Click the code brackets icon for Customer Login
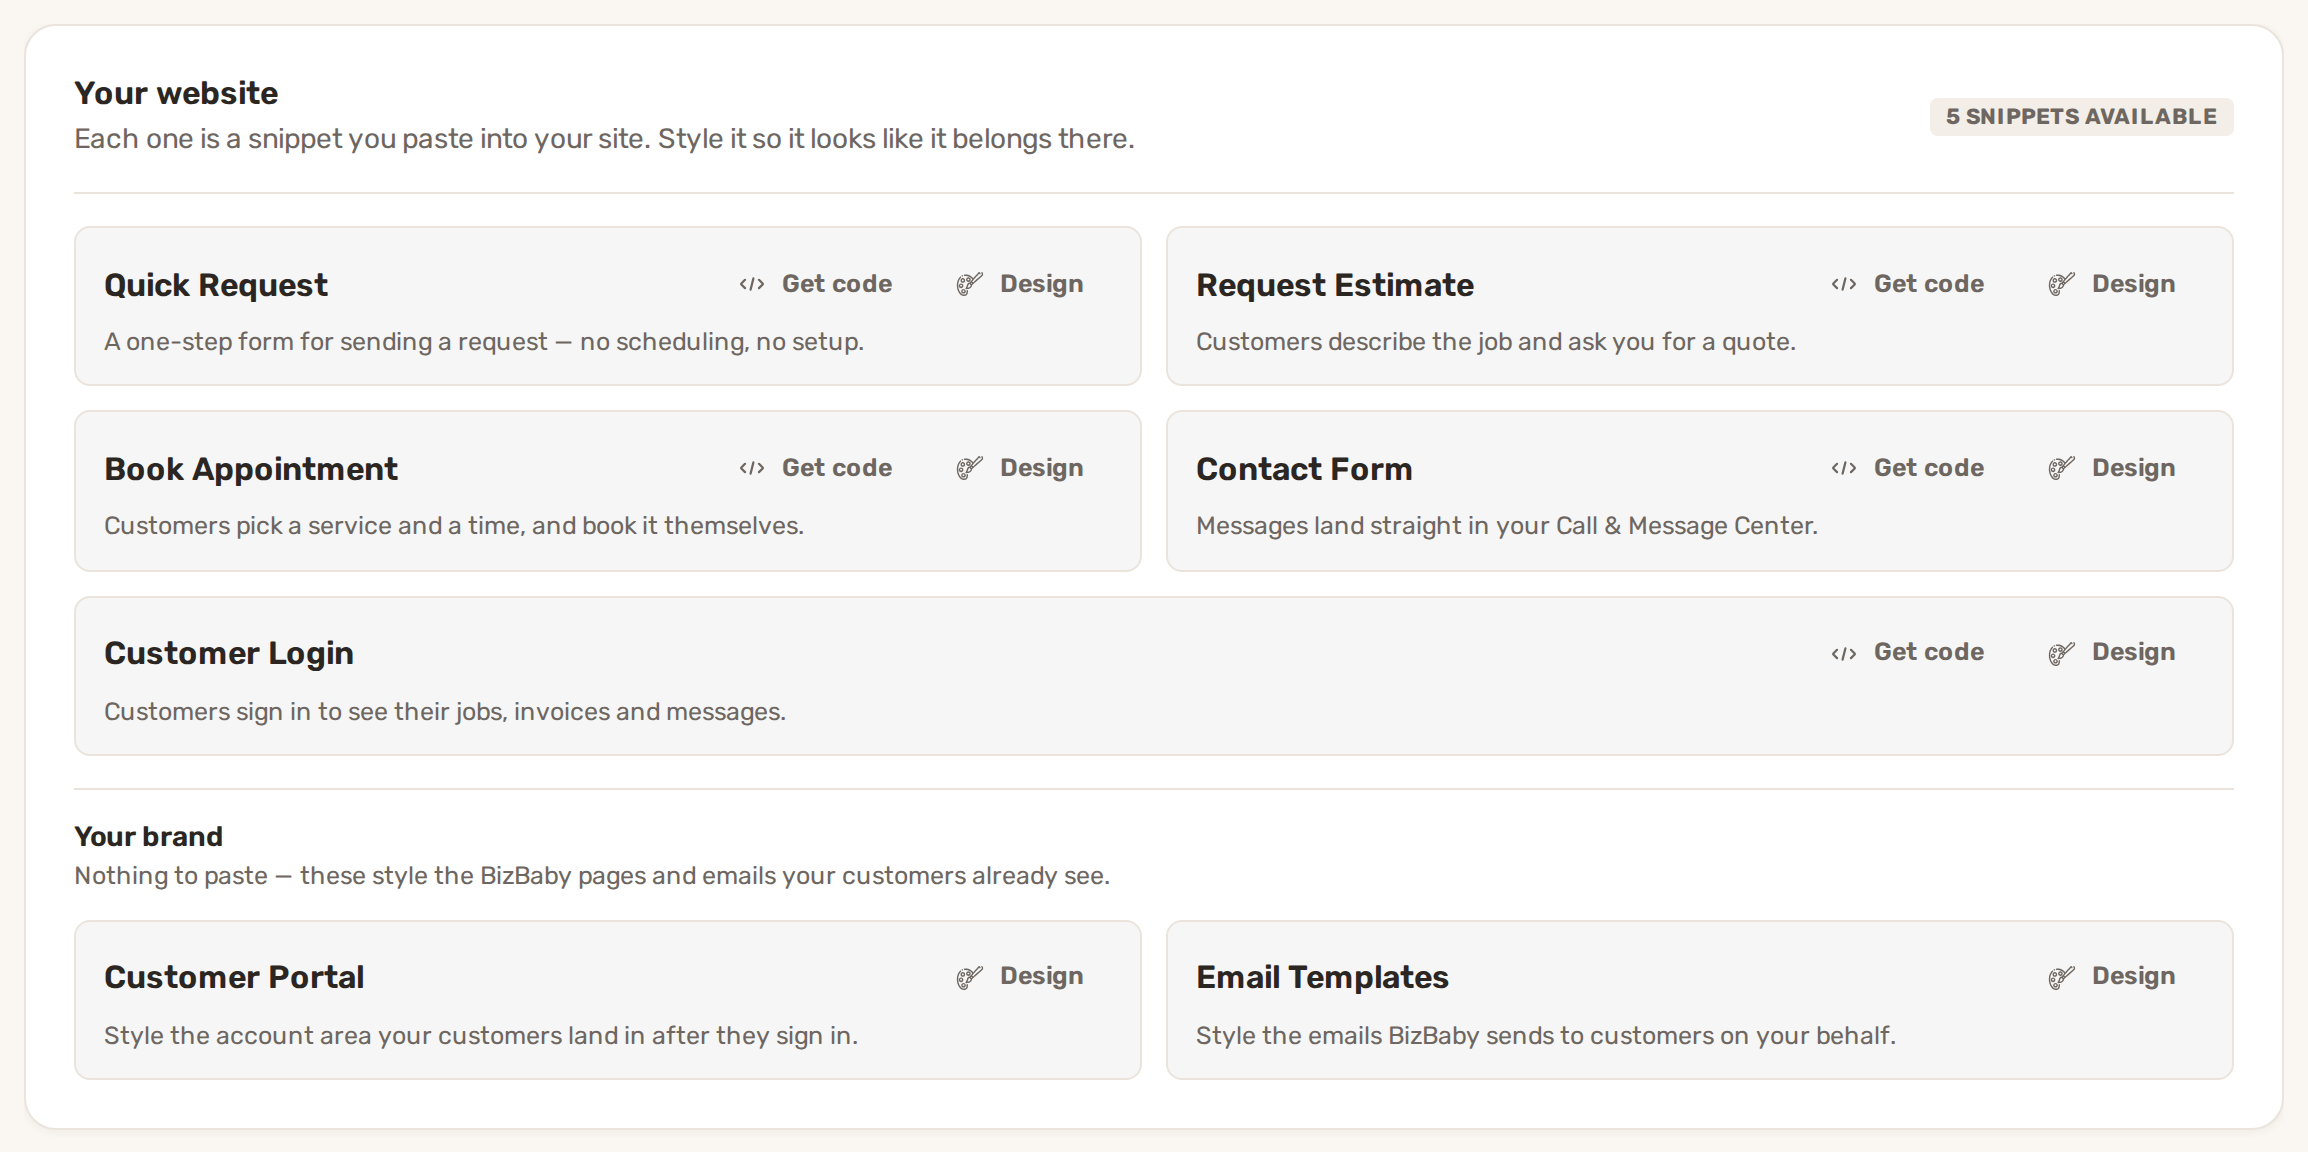This screenshot has height=1152, width=2308. [x=1844, y=654]
